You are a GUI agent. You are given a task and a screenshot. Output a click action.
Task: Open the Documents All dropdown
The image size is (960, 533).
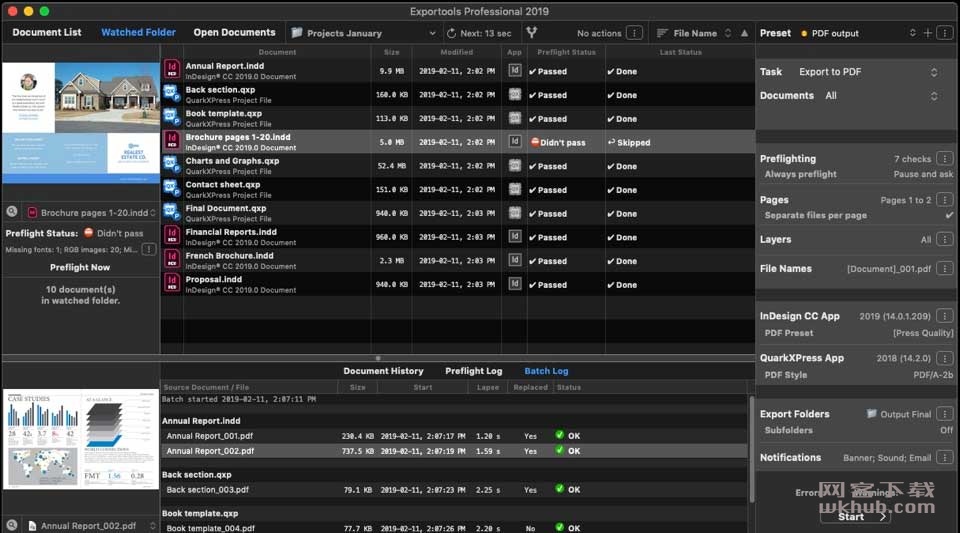pyautogui.click(x=881, y=96)
